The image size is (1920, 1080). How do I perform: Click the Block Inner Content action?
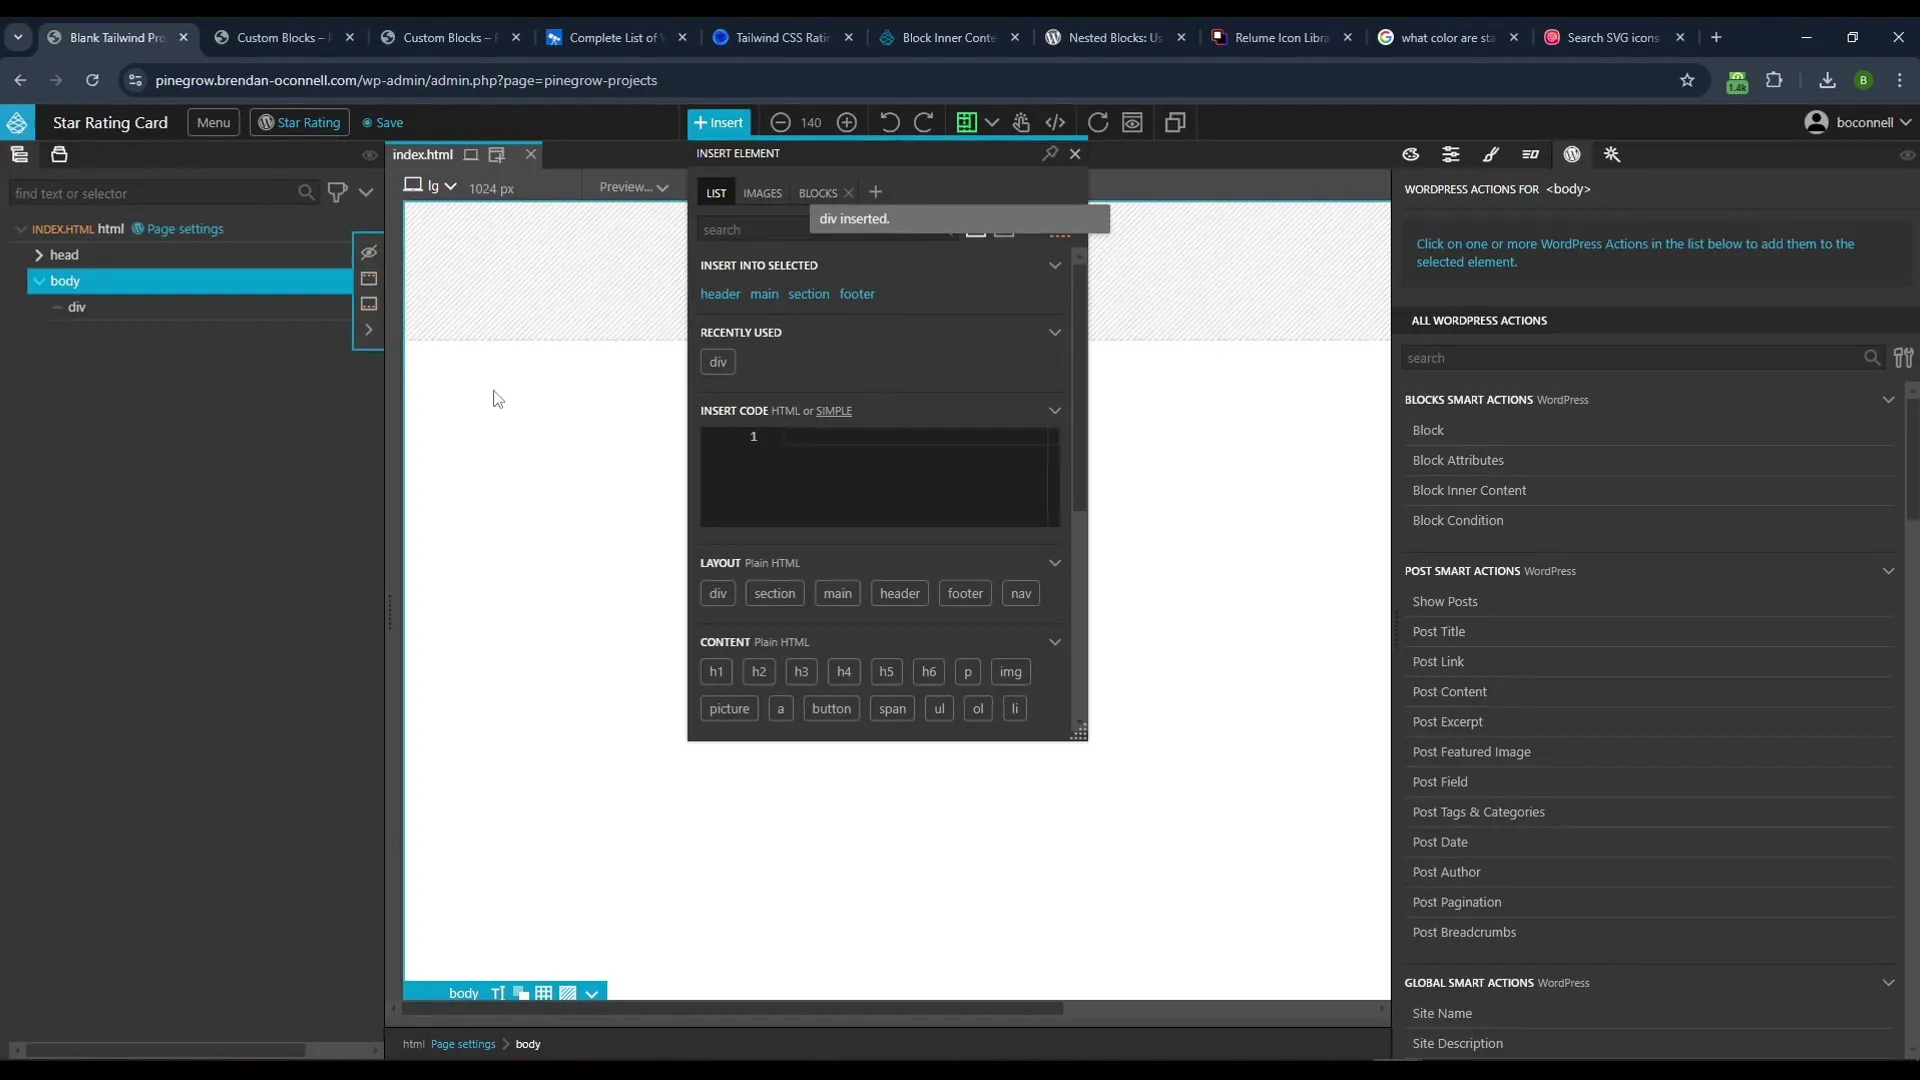pos(1469,490)
